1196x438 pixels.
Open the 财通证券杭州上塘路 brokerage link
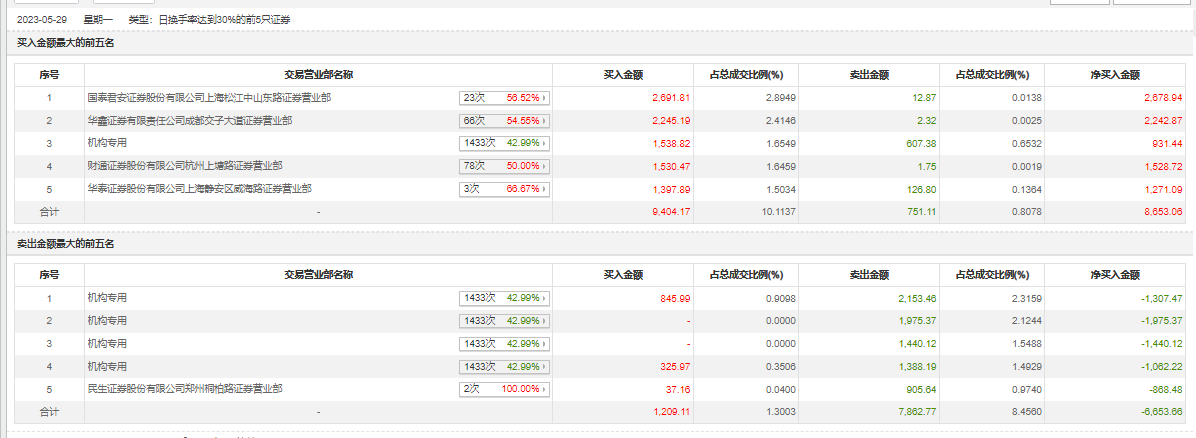(185, 166)
